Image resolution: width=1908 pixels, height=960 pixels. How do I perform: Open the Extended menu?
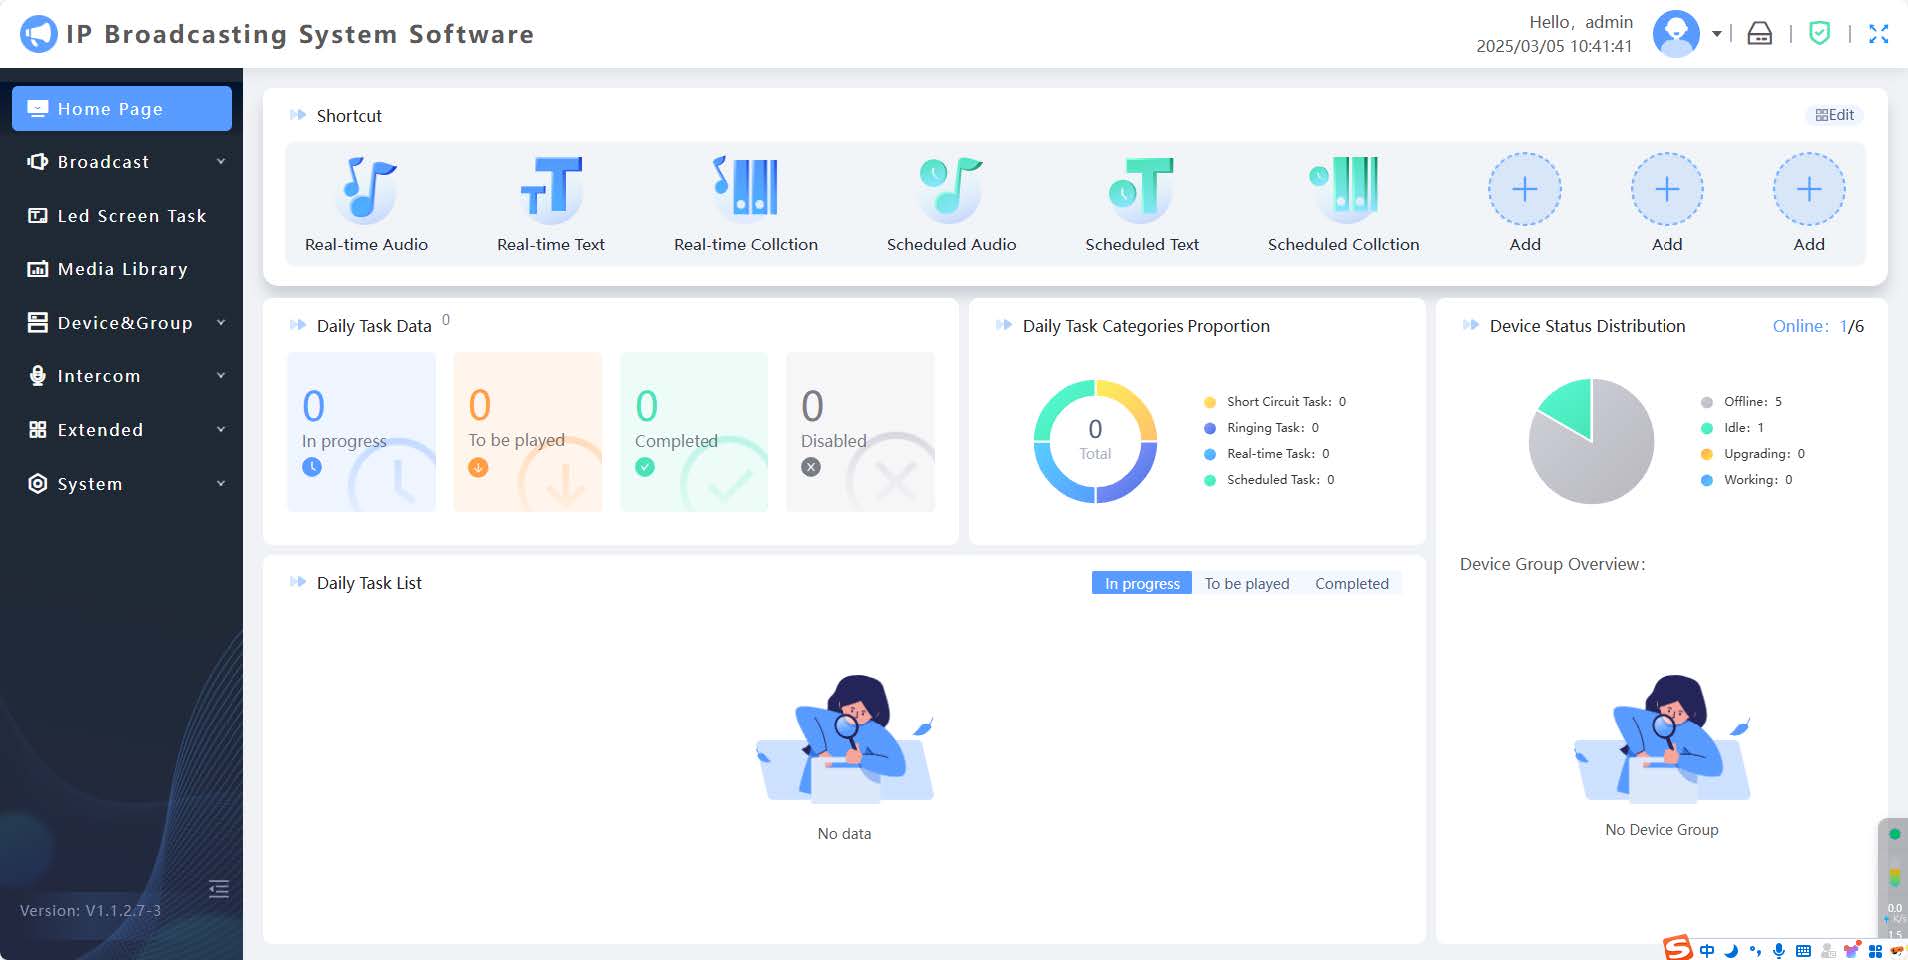pyautogui.click(x=122, y=430)
